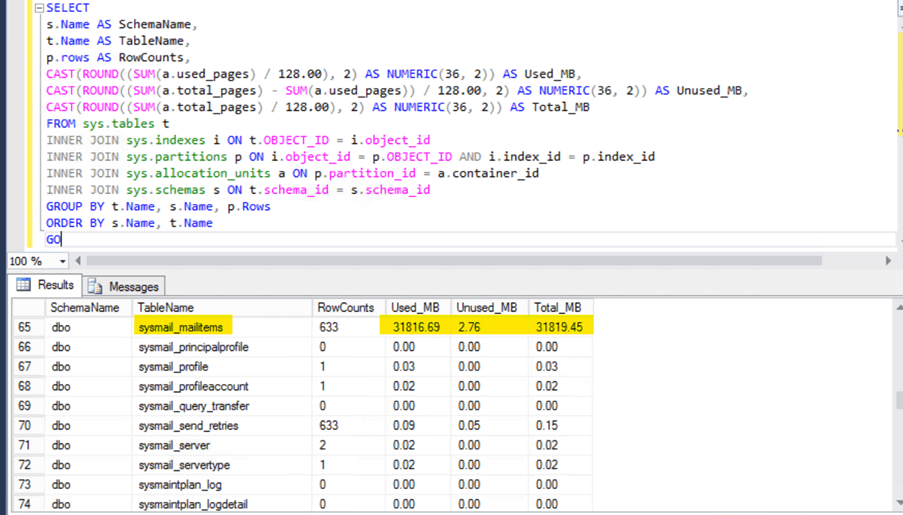Click the SchemaName column header

pyautogui.click(x=84, y=307)
